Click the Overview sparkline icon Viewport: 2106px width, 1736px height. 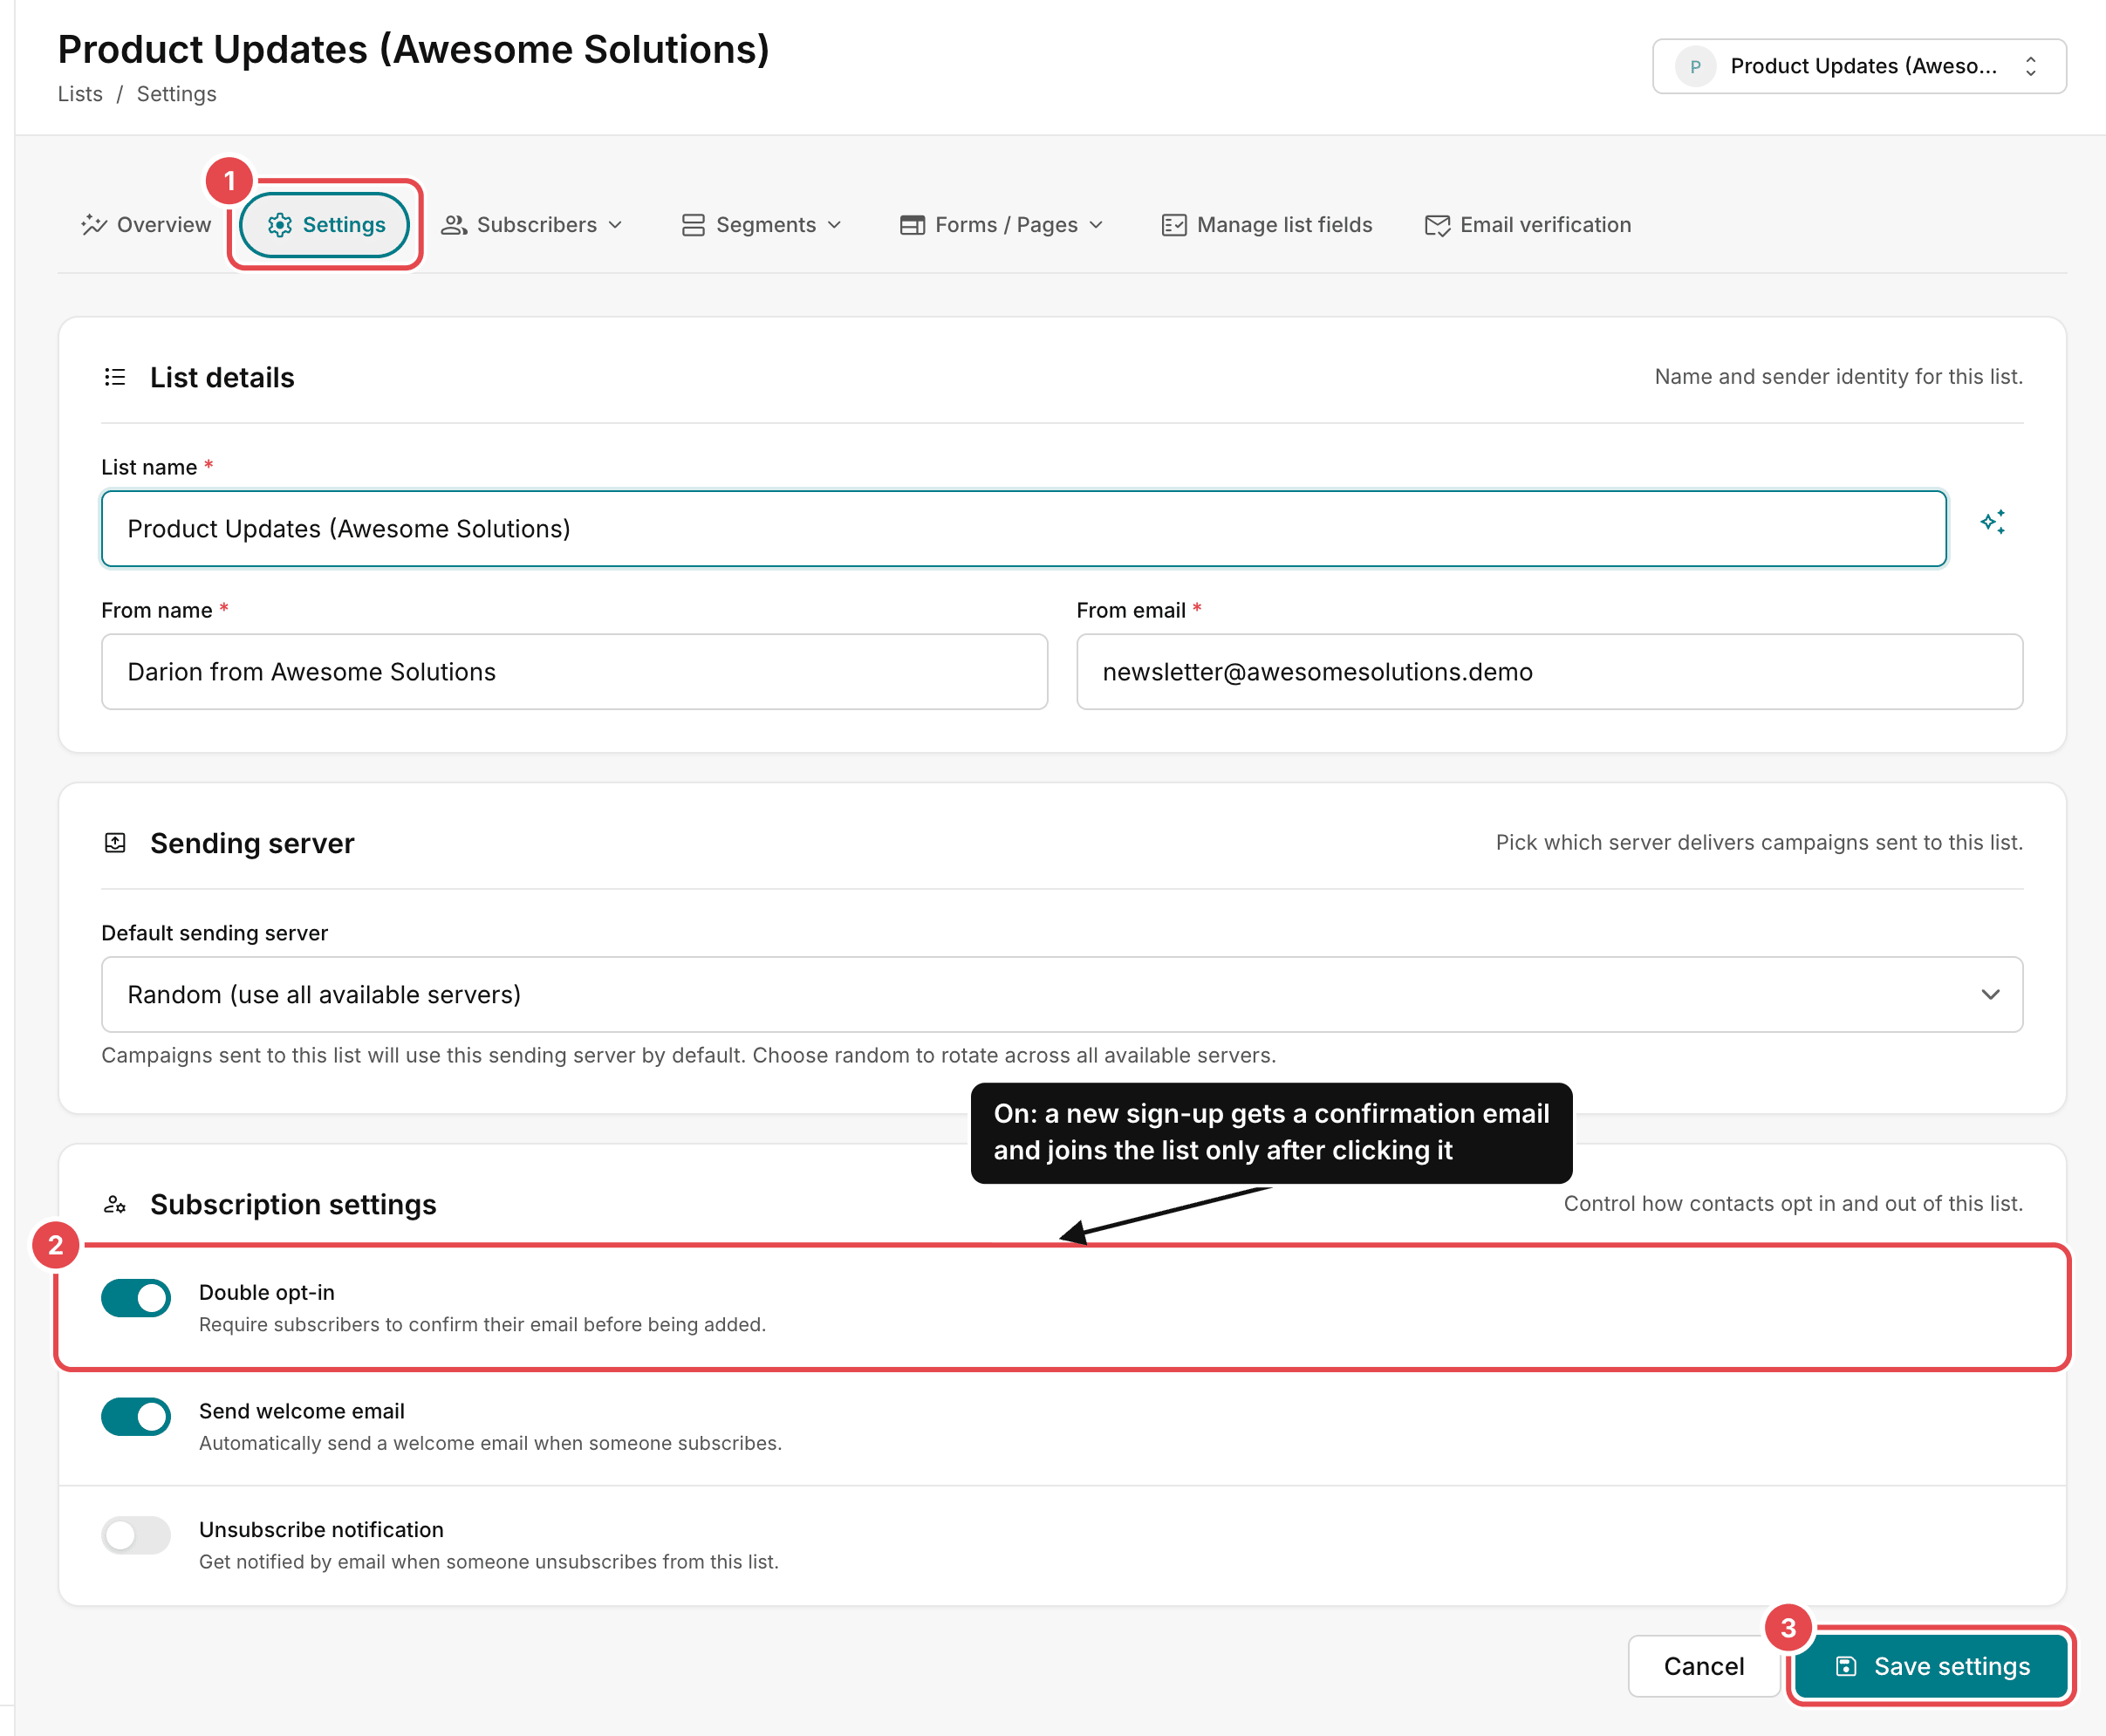94,225
